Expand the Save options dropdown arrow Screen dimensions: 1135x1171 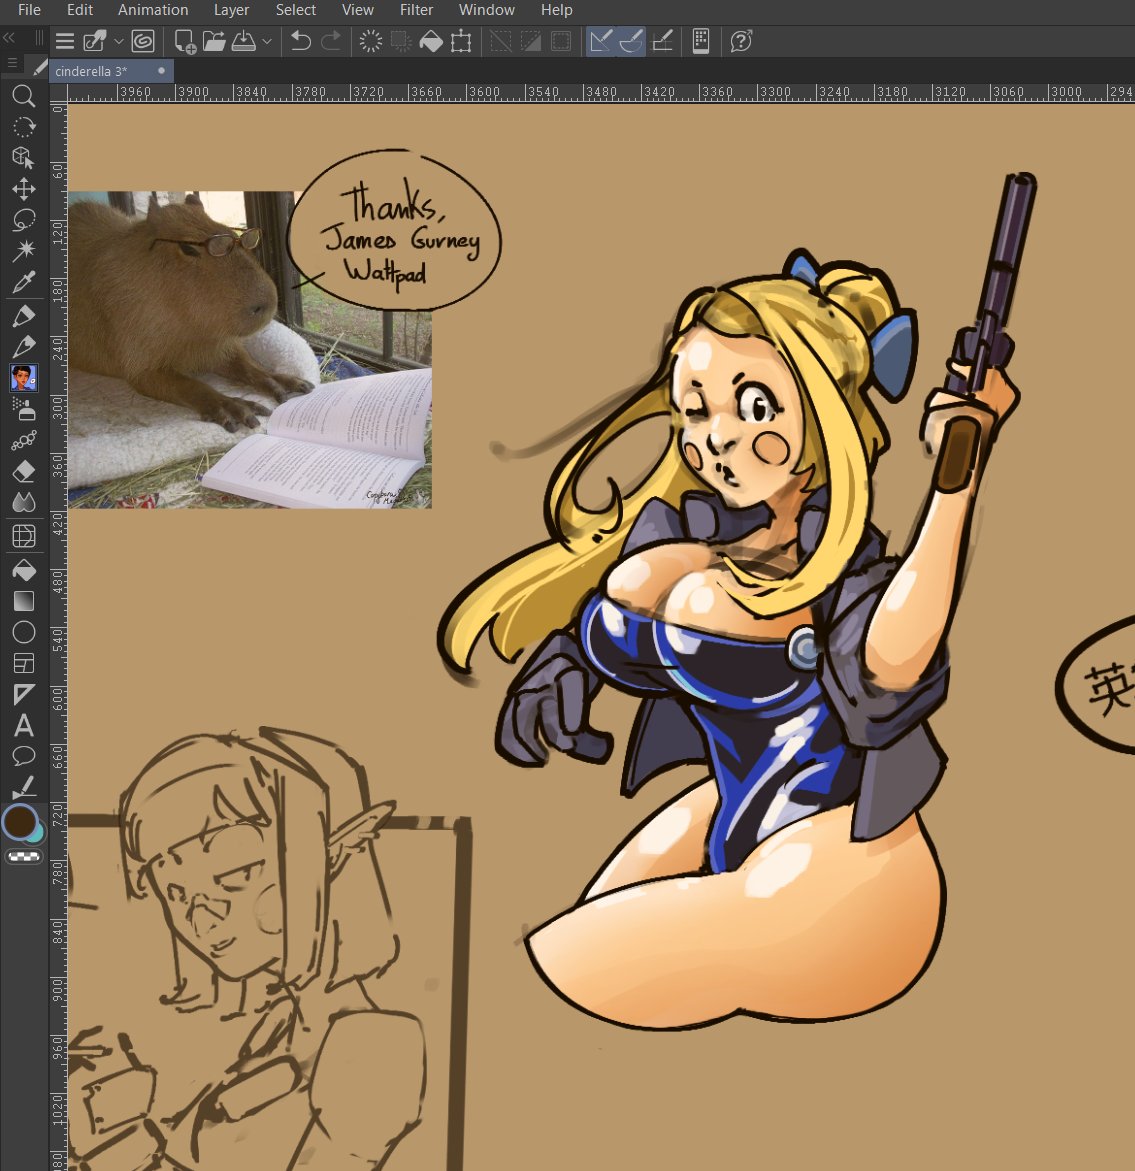[x=267, y=42]
